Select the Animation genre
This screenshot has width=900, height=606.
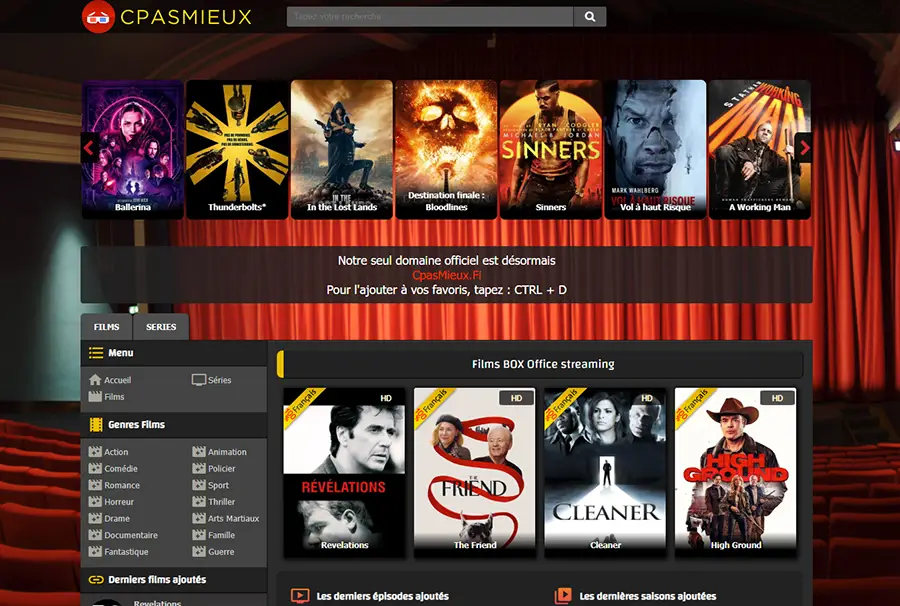click(227, 452)
